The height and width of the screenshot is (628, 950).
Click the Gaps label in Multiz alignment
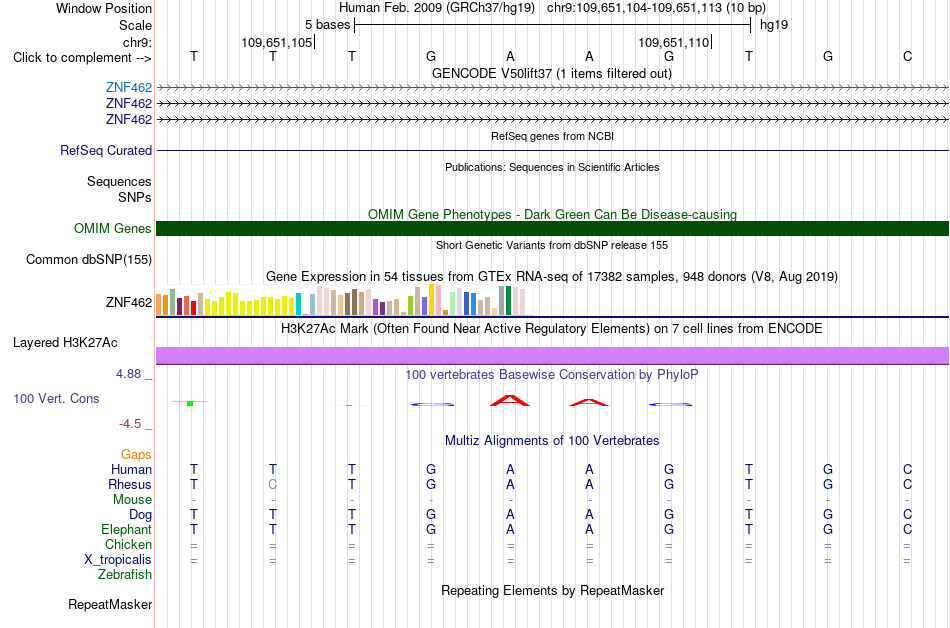[136, 454]
